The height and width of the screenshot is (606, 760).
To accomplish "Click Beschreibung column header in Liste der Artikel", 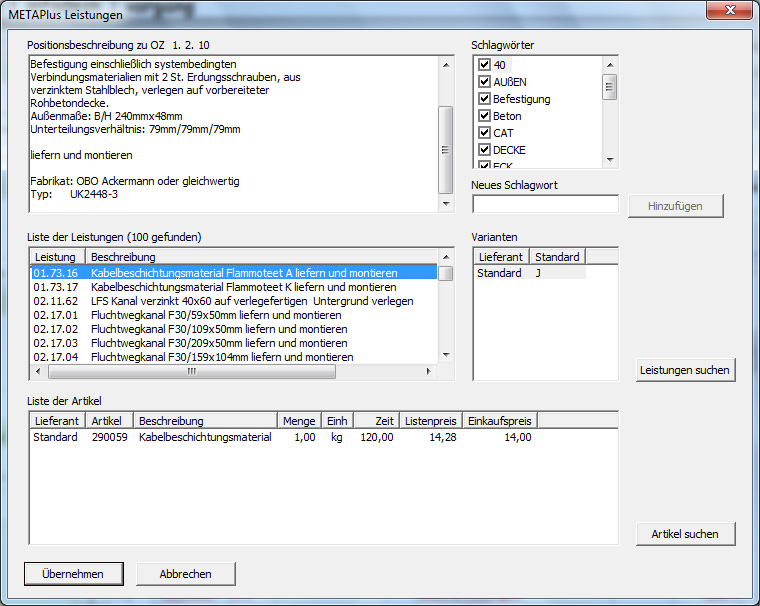I will [205, 421].
